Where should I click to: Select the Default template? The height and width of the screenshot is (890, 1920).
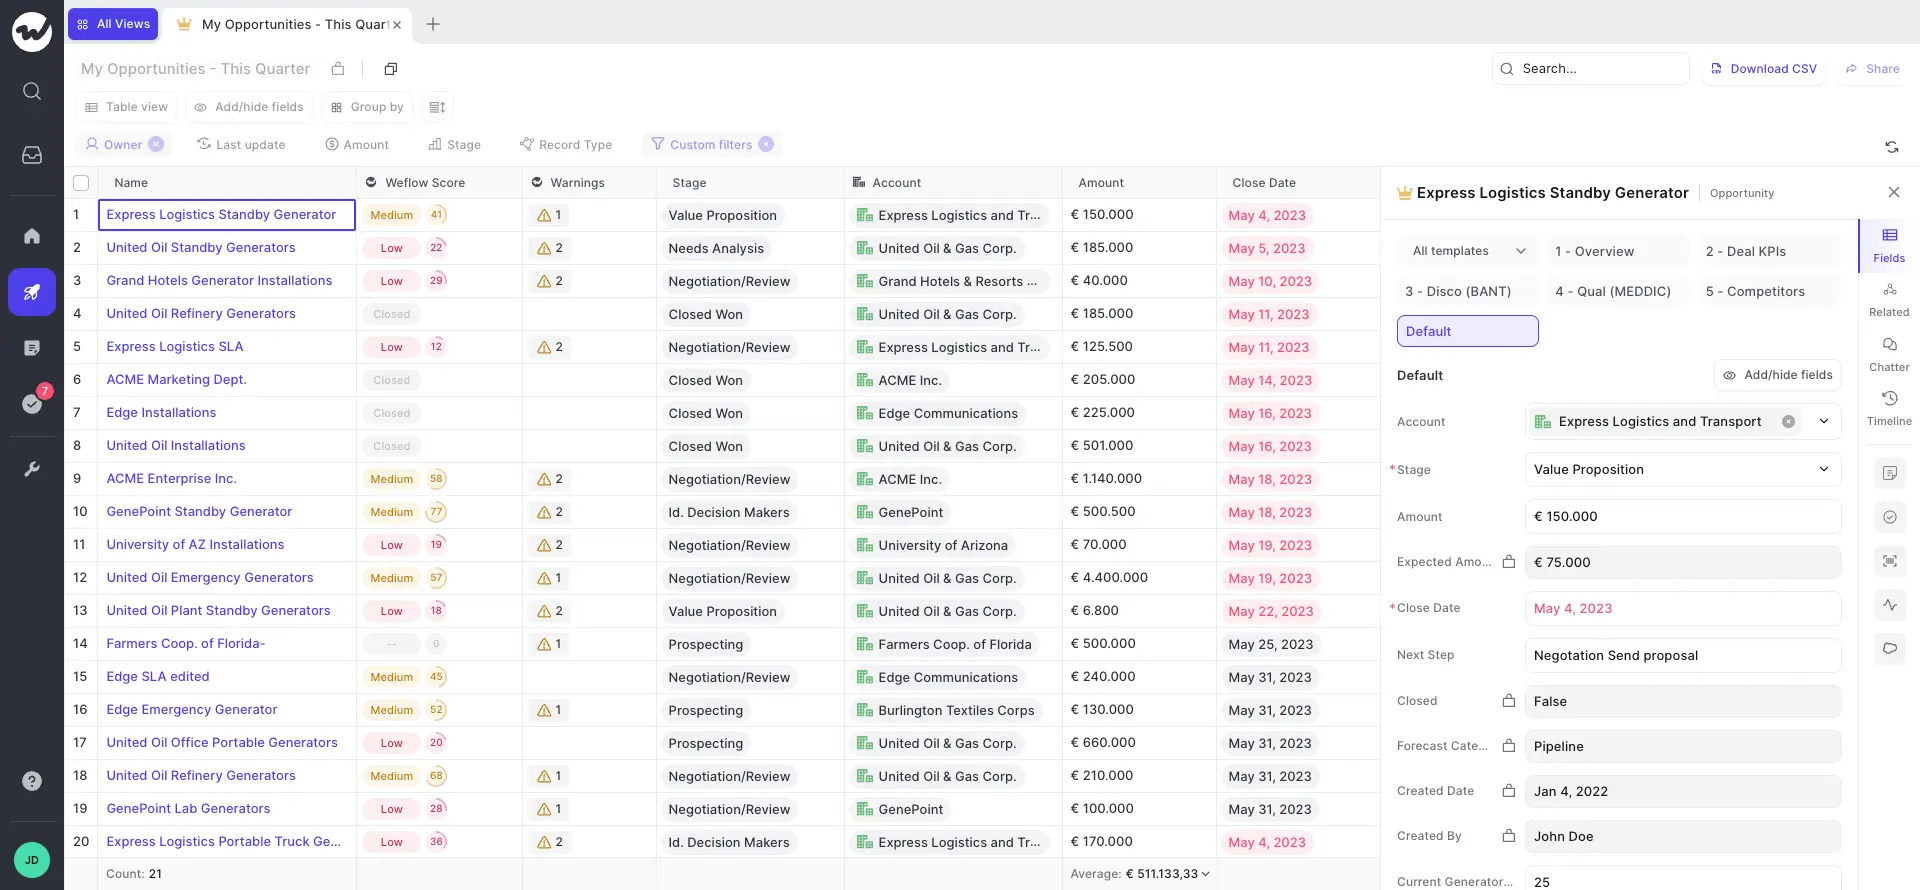(1467, 331)
